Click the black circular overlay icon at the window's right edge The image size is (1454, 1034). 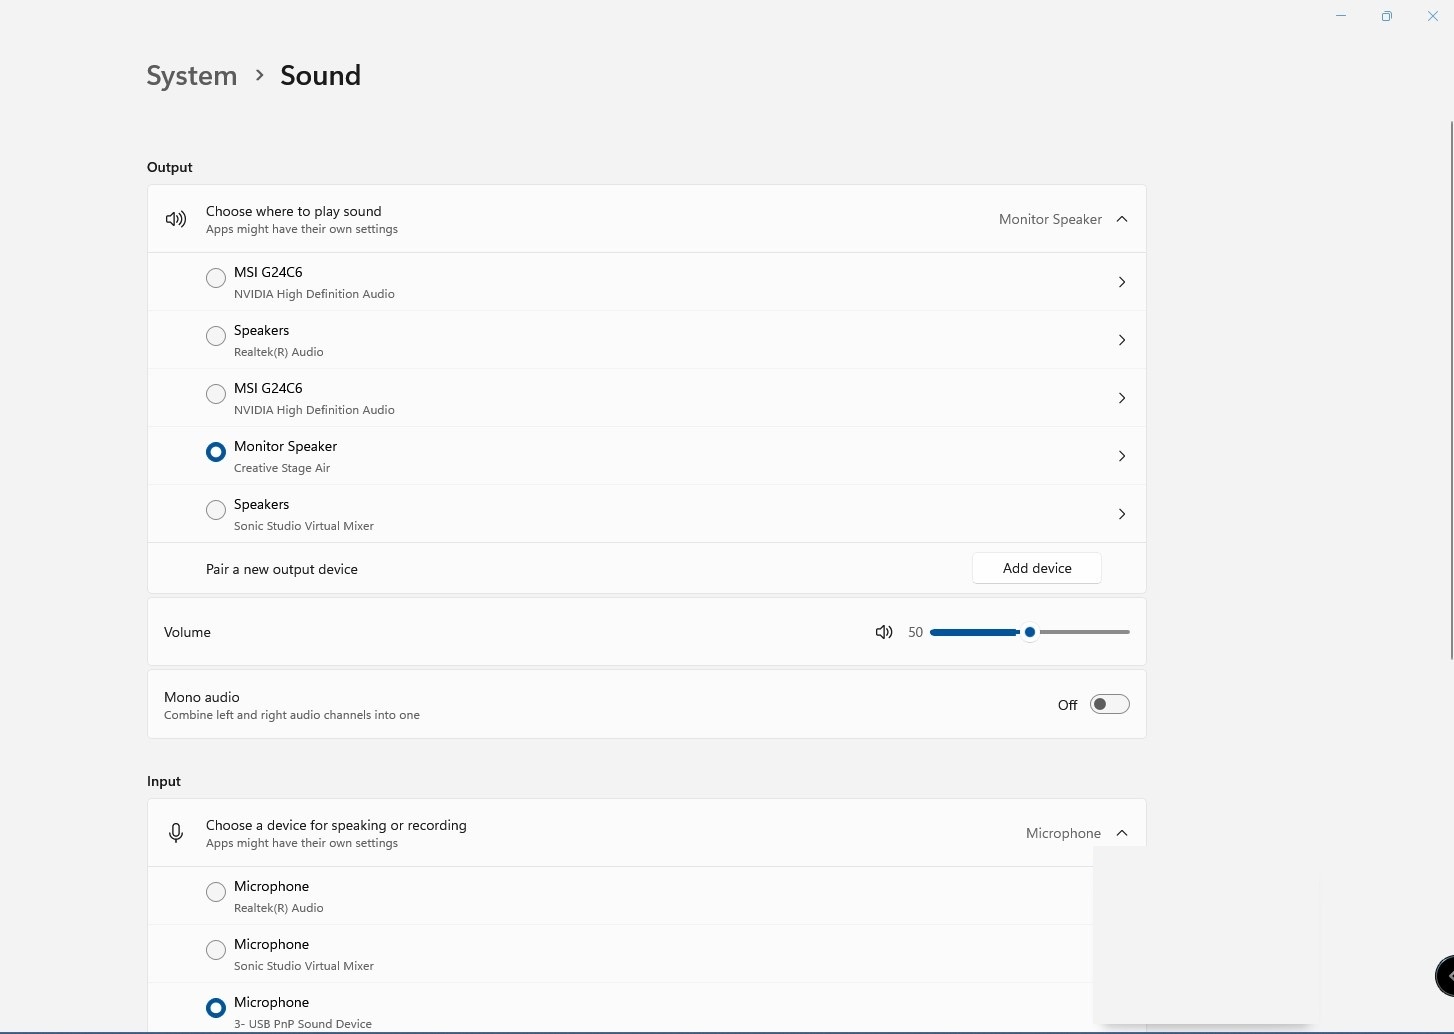click(1445, 976)
